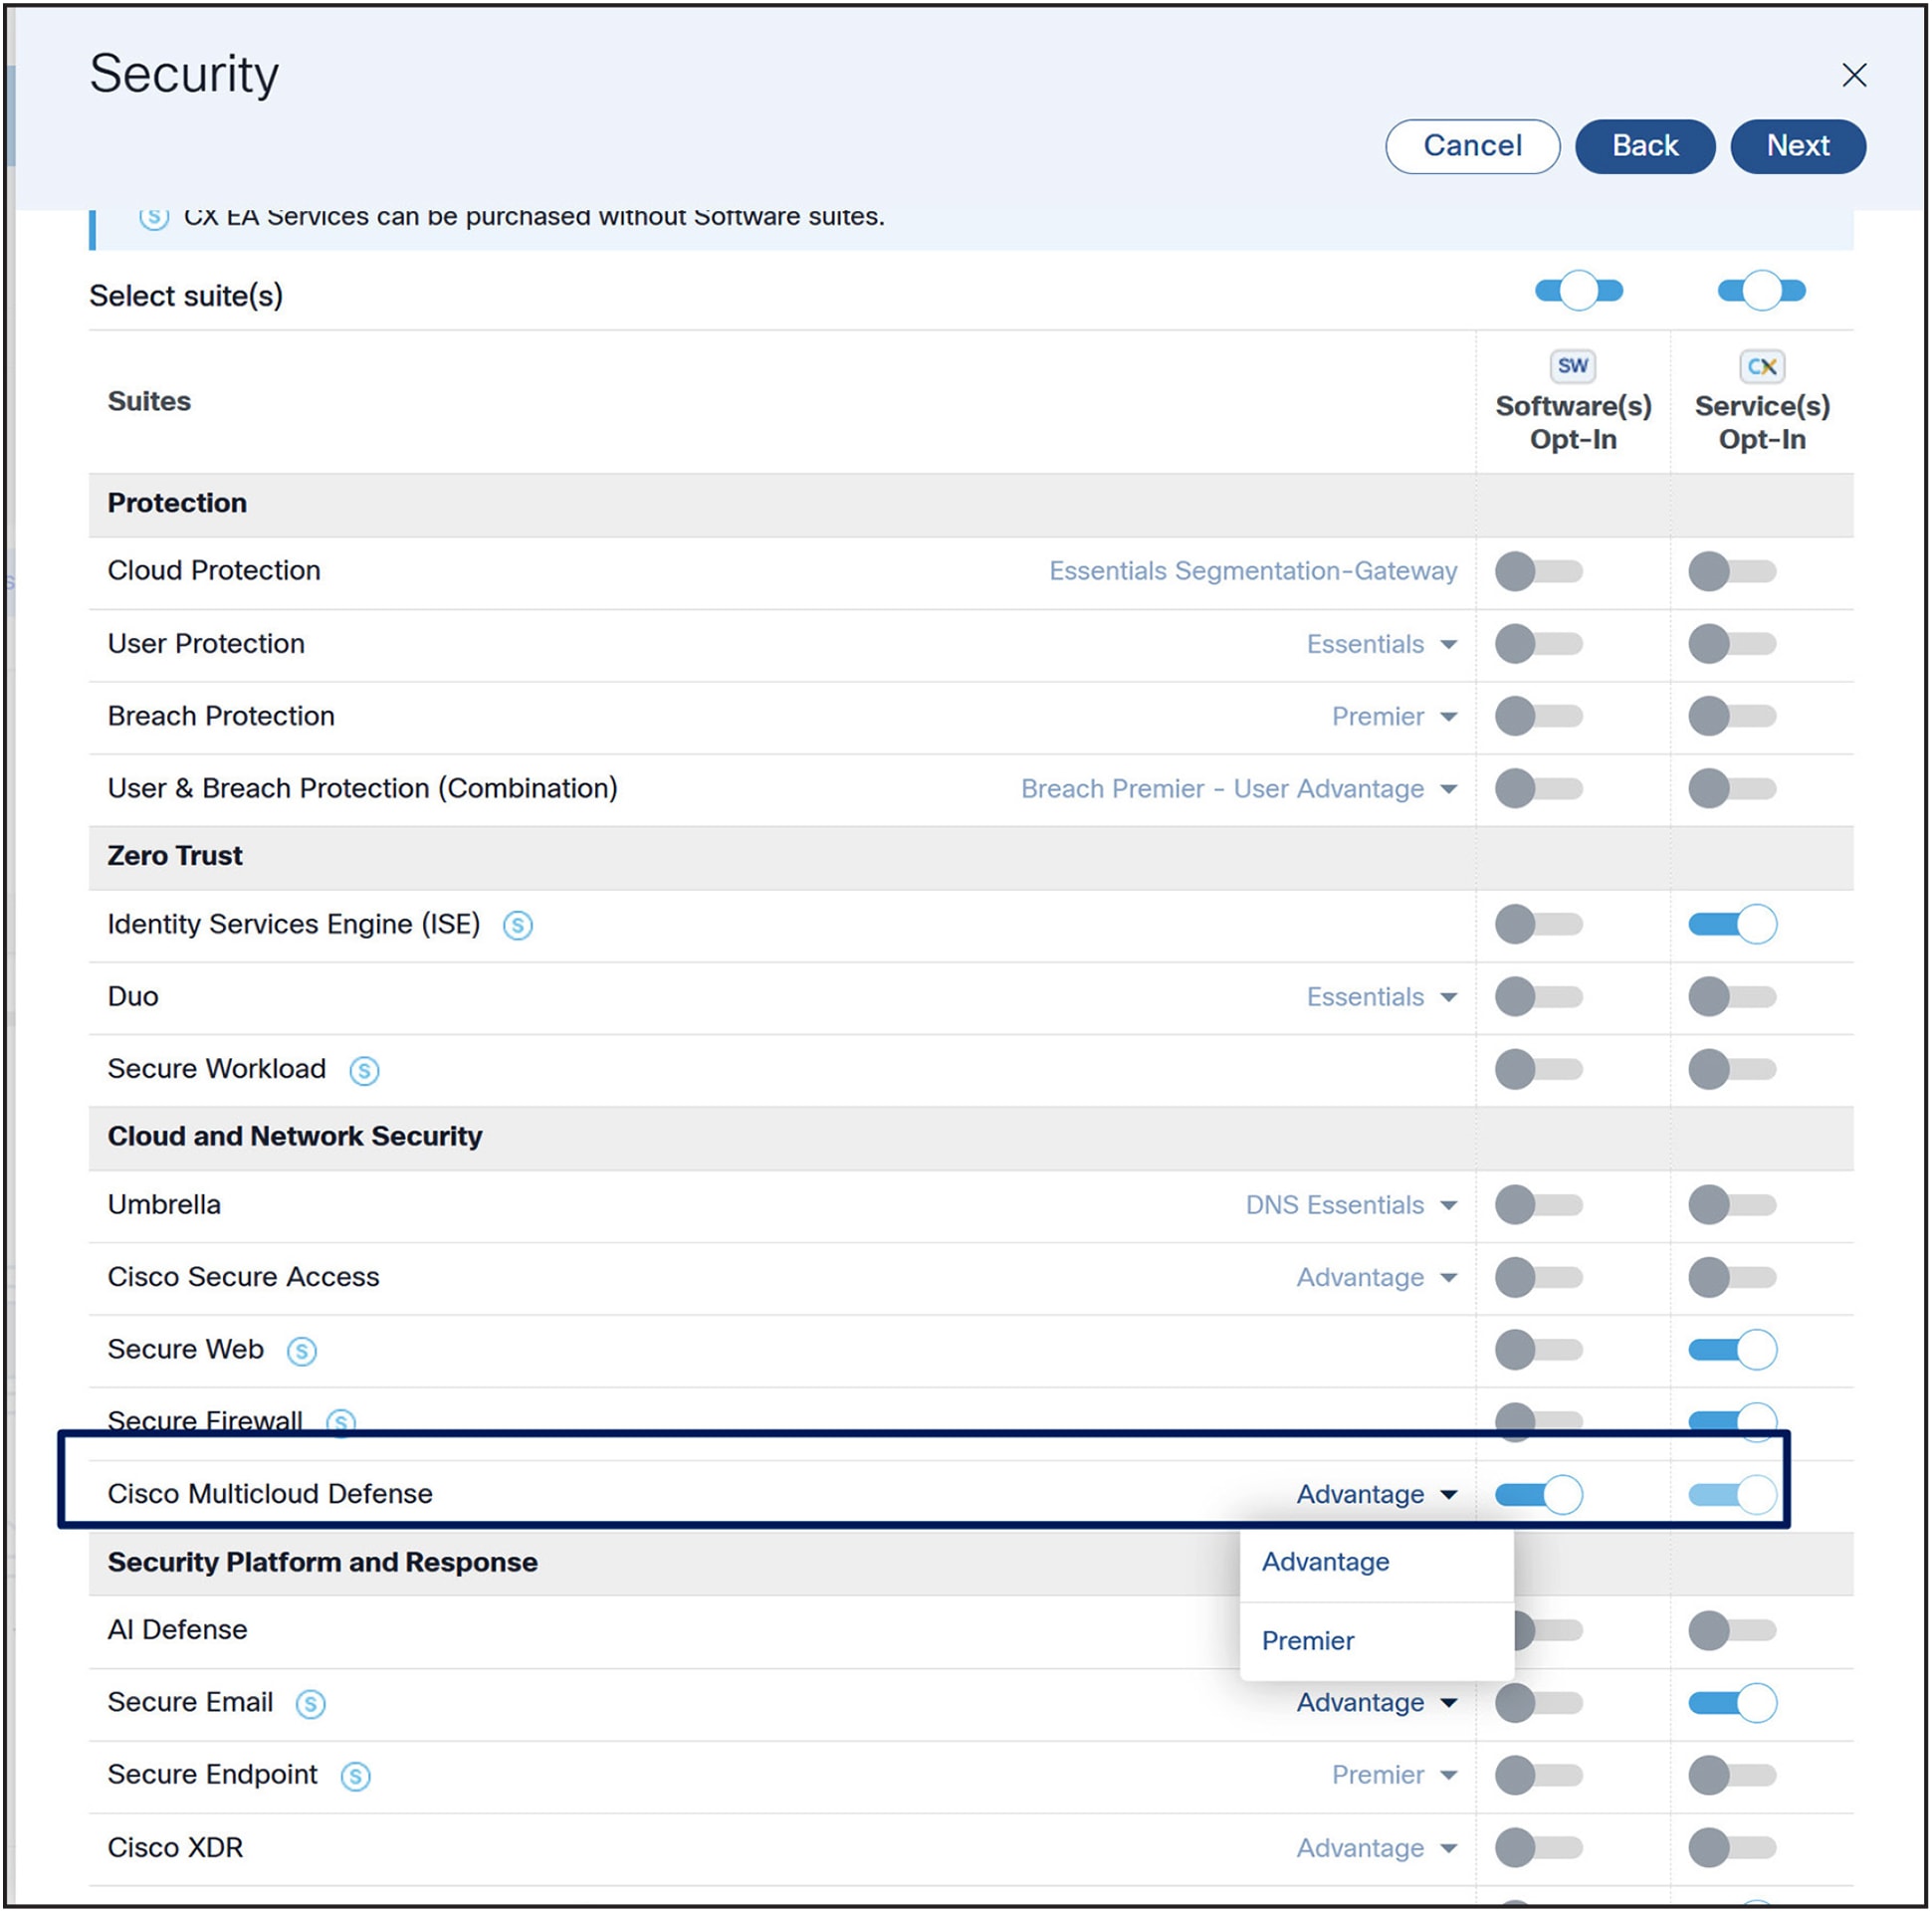Click the S icon in the CX EA Services note
1932x1912 pixels.
click(153, 217)
